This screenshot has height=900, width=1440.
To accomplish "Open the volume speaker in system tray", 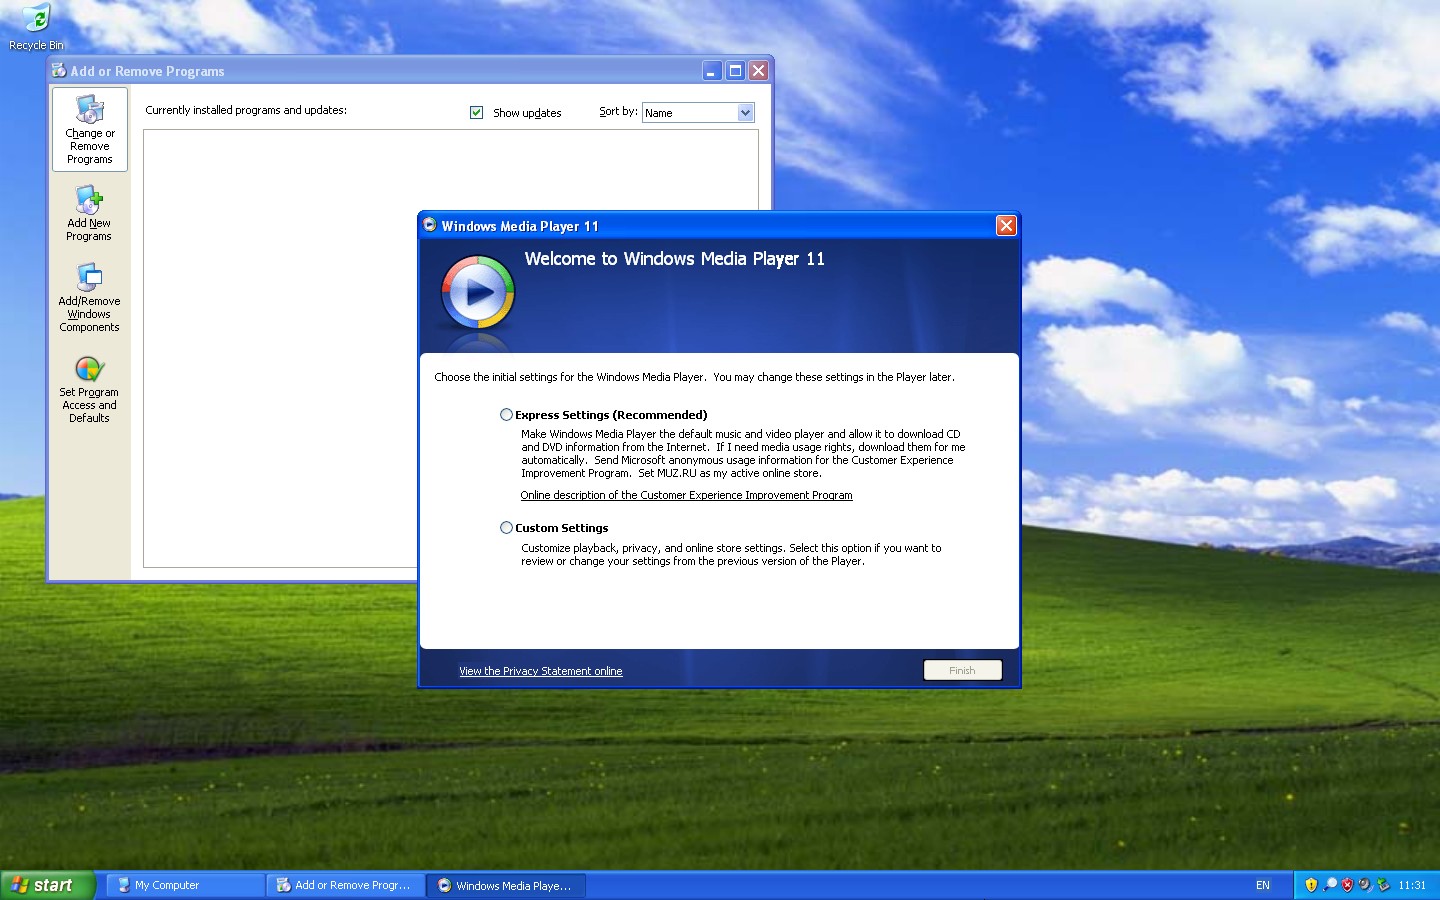I will [x=1364, y=885].
